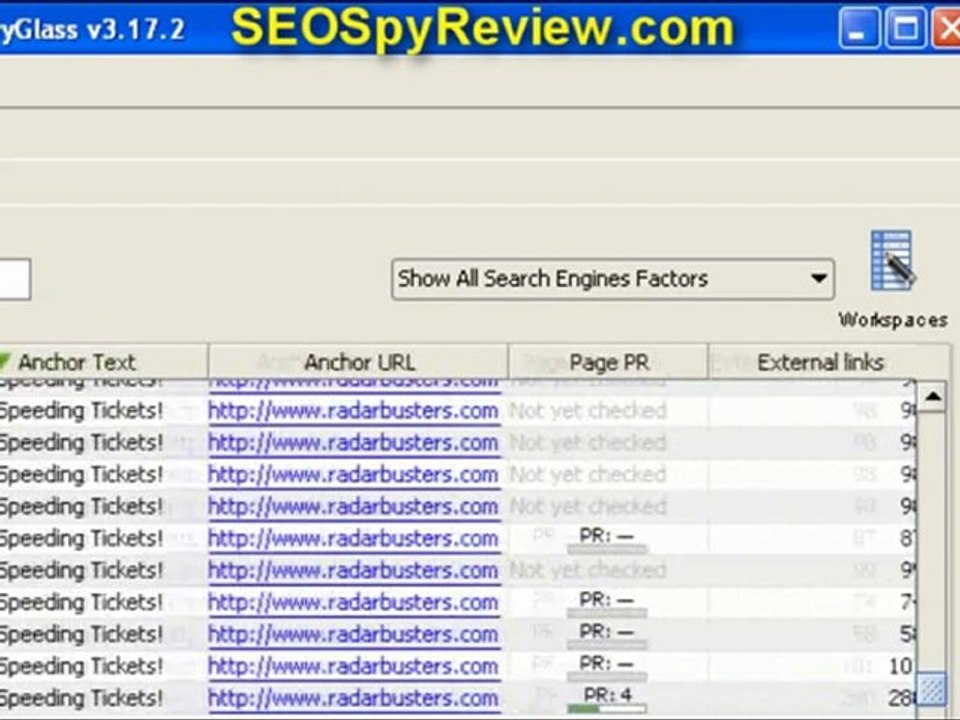Screen dimensions: 960x720
Task: Select the external links value 10
Action: click(x=900, y=666)
